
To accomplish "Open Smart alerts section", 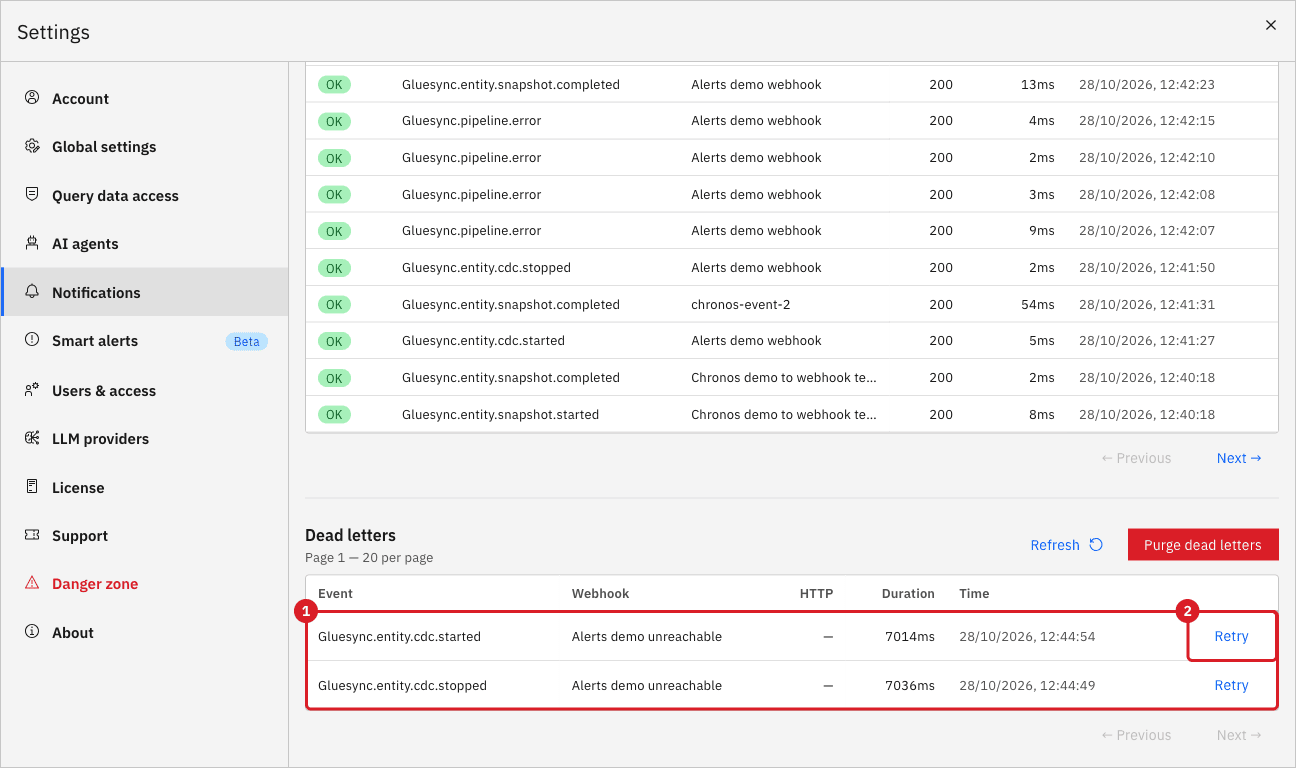I will (x=145, y=340).
